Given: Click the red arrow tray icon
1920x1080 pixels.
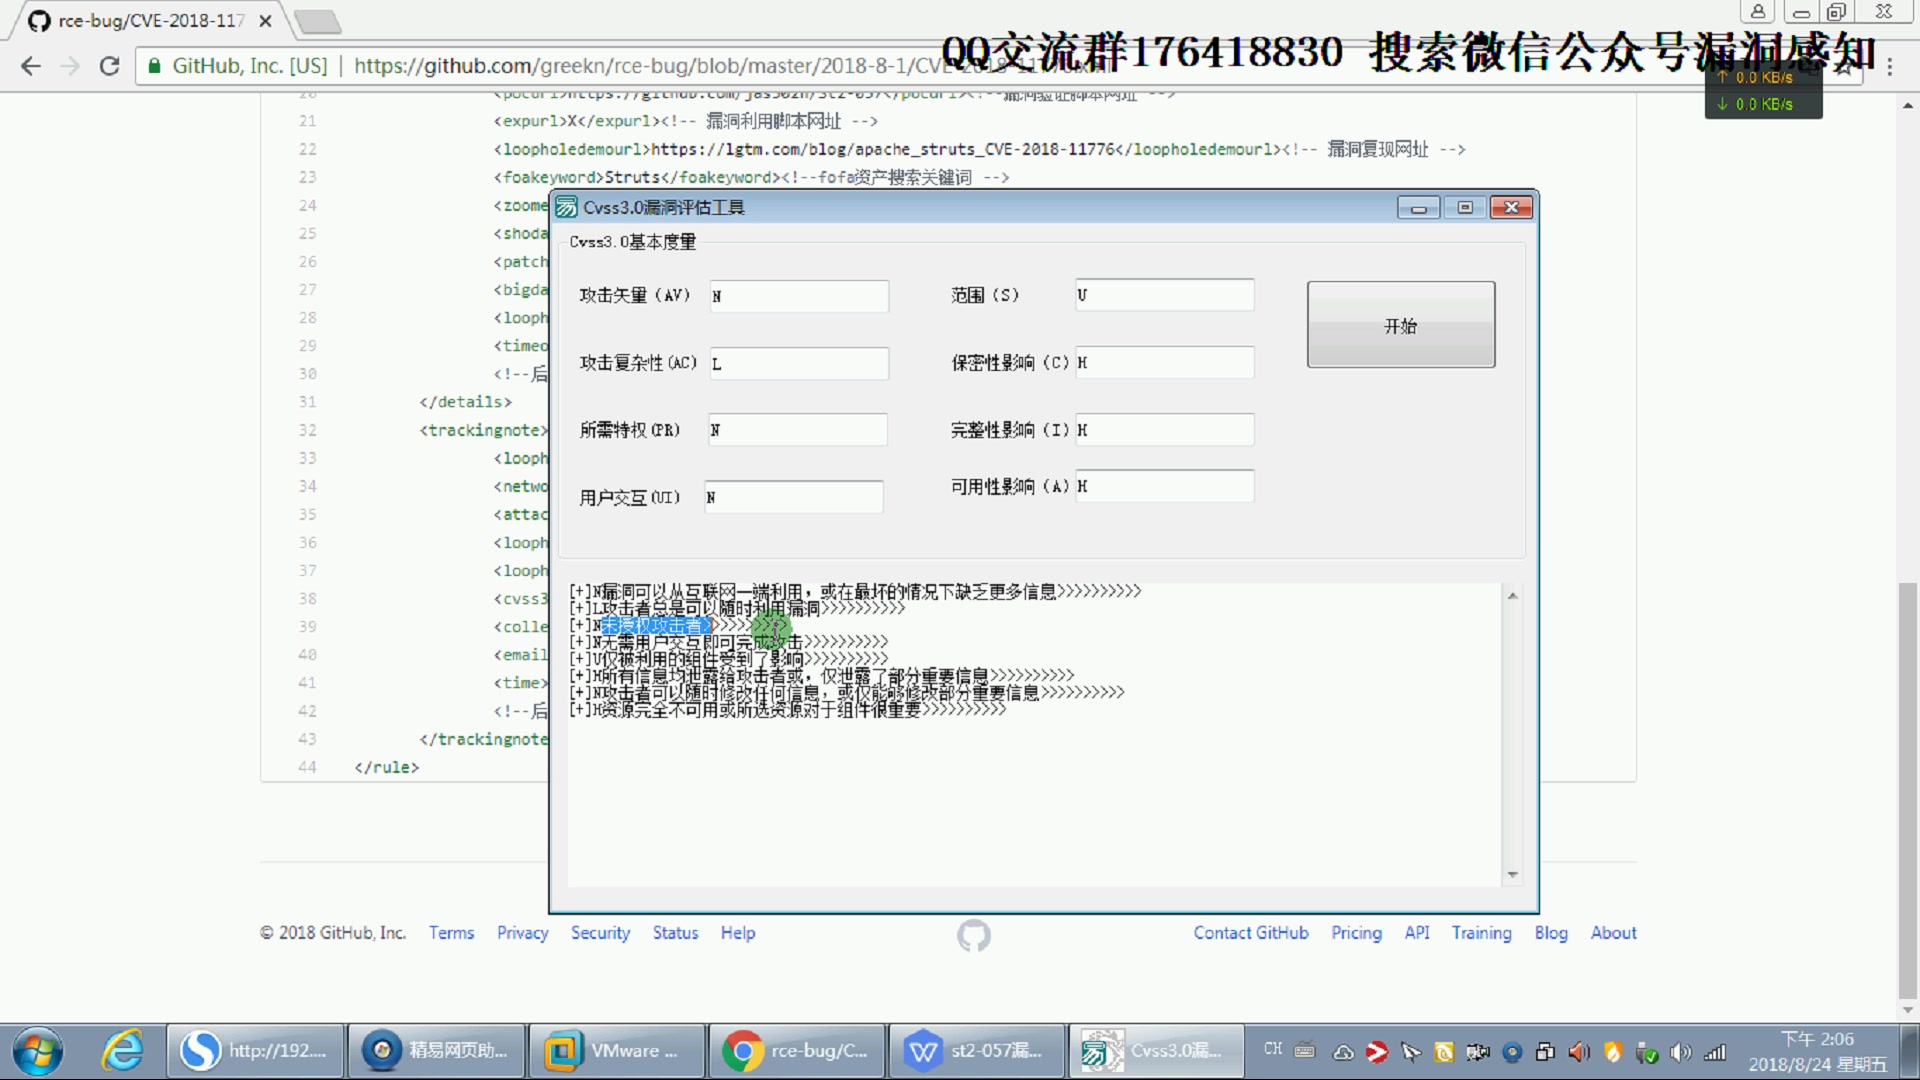Looking at the screenshot, I should tap(1377, 1052).
